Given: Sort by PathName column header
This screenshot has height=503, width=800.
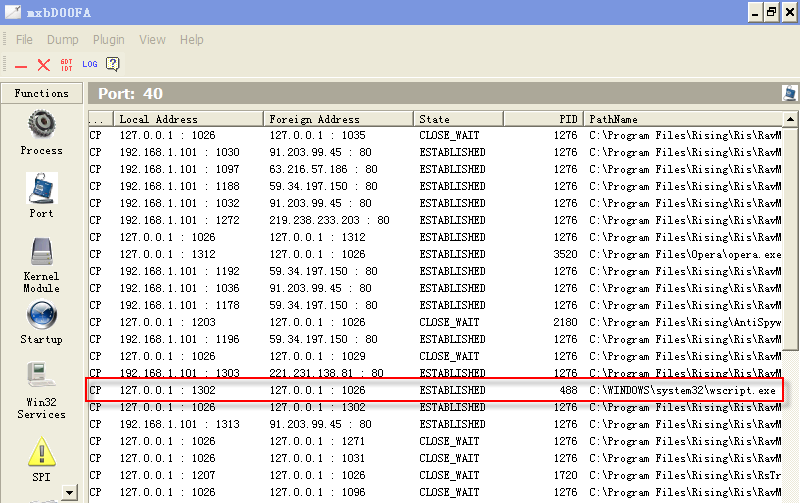Looking at the screenshot, I should tap(683, 119).
